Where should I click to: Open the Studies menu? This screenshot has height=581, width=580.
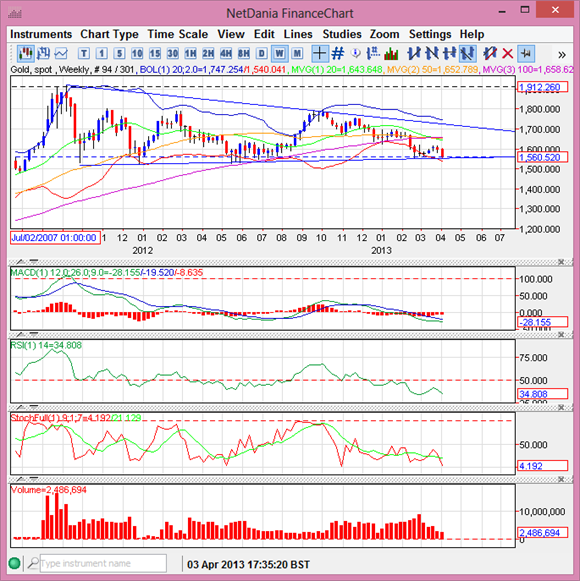coord(342,34)
